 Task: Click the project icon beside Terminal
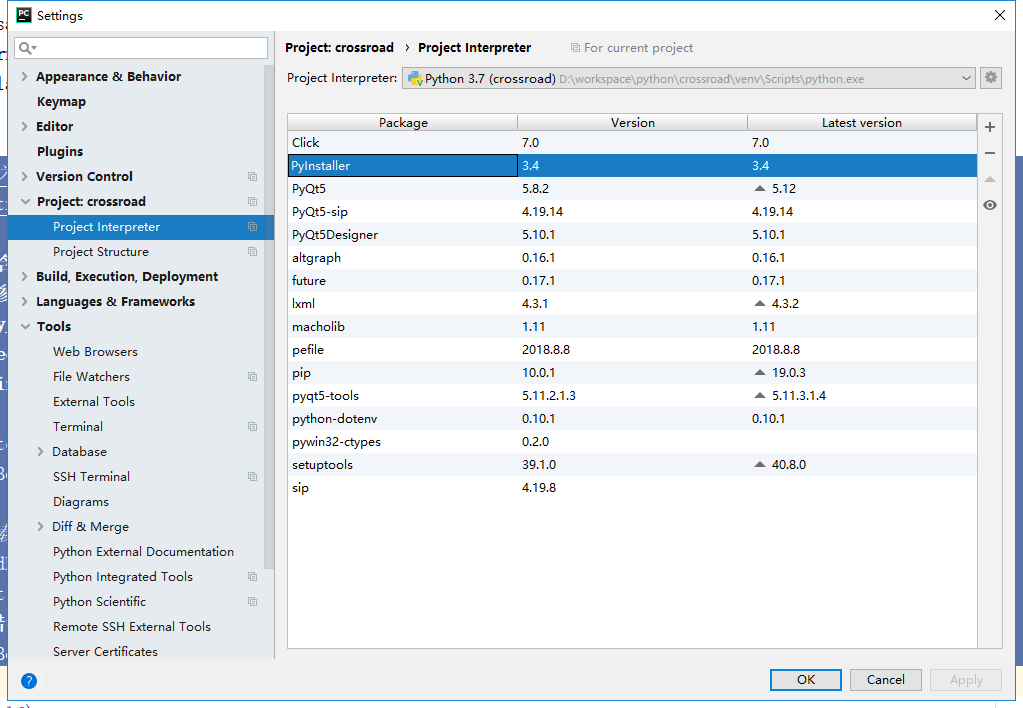click(252, 427)
